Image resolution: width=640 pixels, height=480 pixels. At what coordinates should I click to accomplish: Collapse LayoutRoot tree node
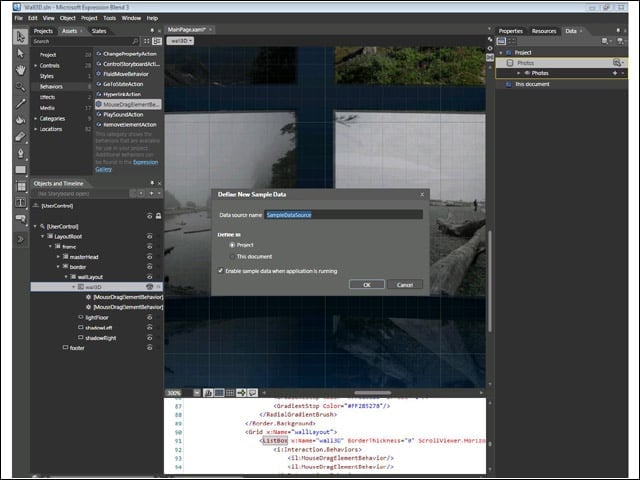point(42,236)
